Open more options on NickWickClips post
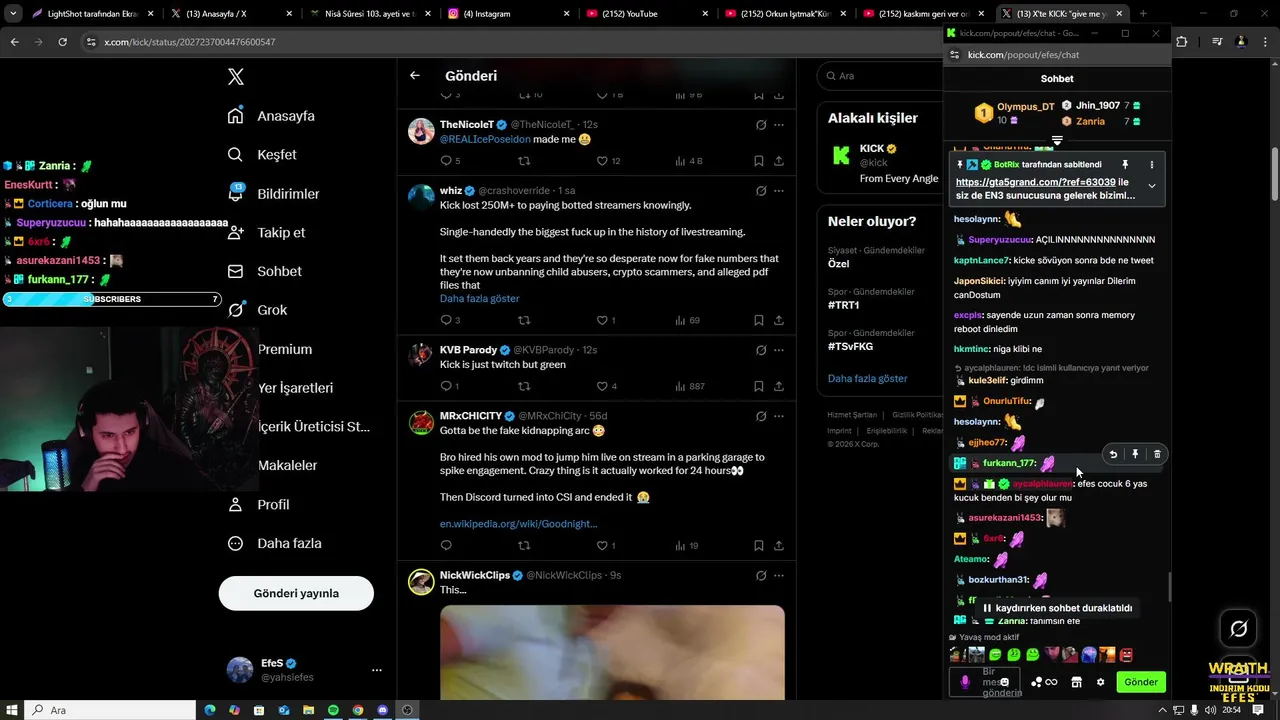Screen dimensions: 1280x720 779,575
